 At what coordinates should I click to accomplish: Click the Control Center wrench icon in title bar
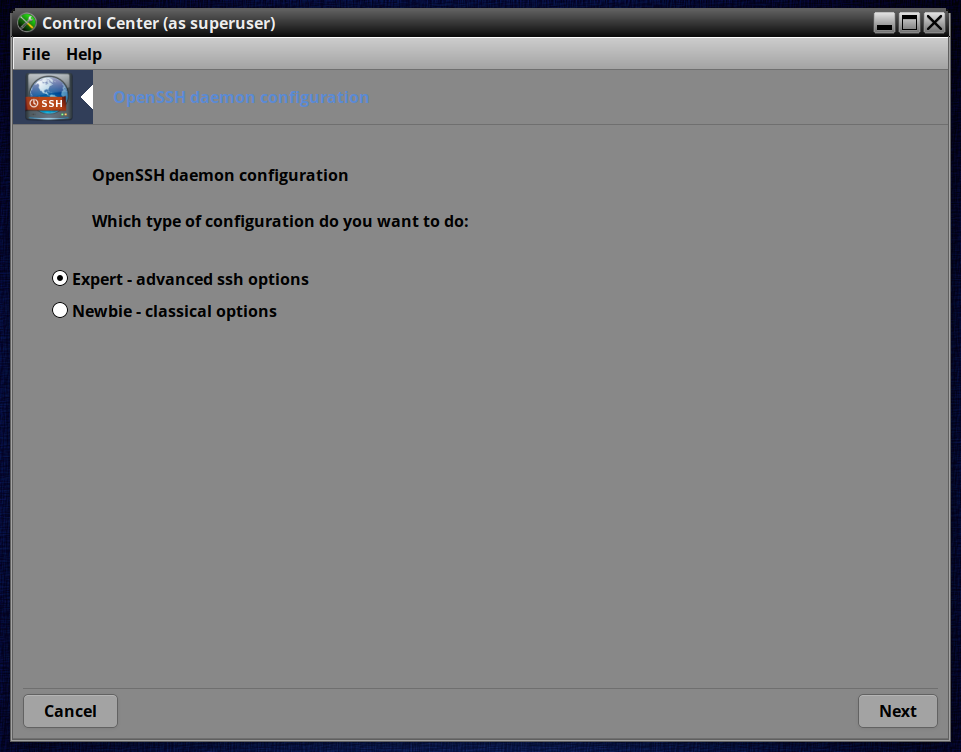[x=27, y=23]
